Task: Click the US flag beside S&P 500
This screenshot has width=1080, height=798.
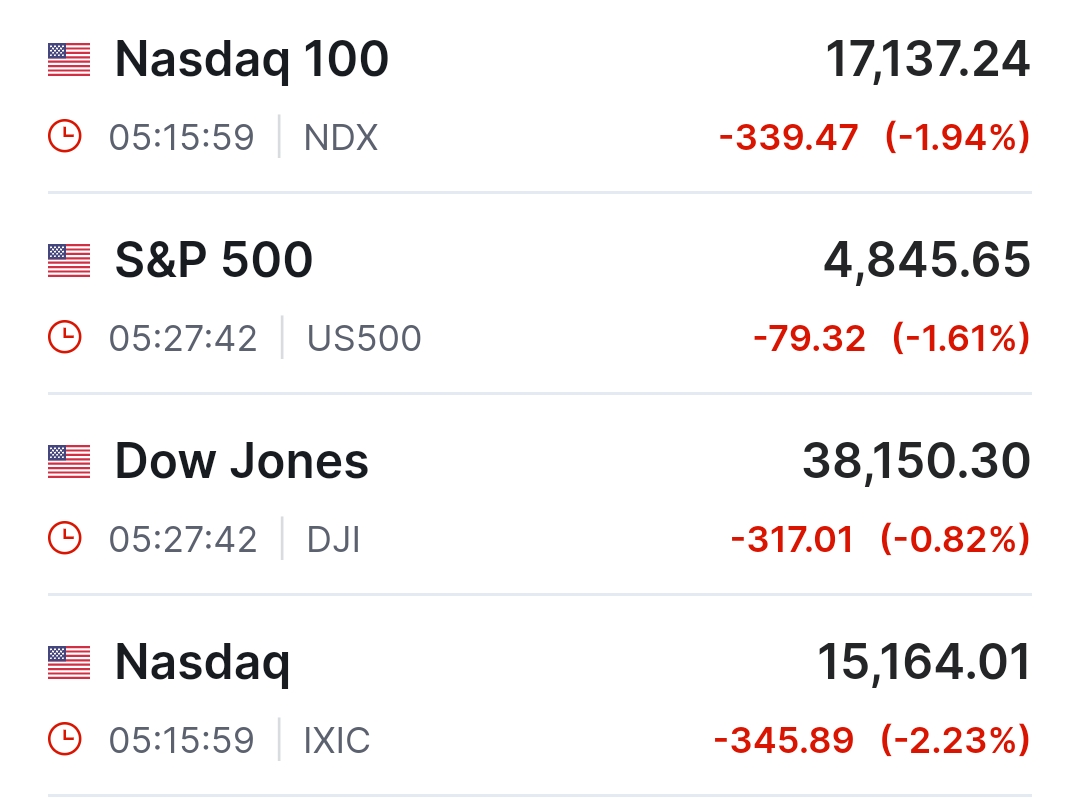Action: pyautogui.click(x=68, y=261)
